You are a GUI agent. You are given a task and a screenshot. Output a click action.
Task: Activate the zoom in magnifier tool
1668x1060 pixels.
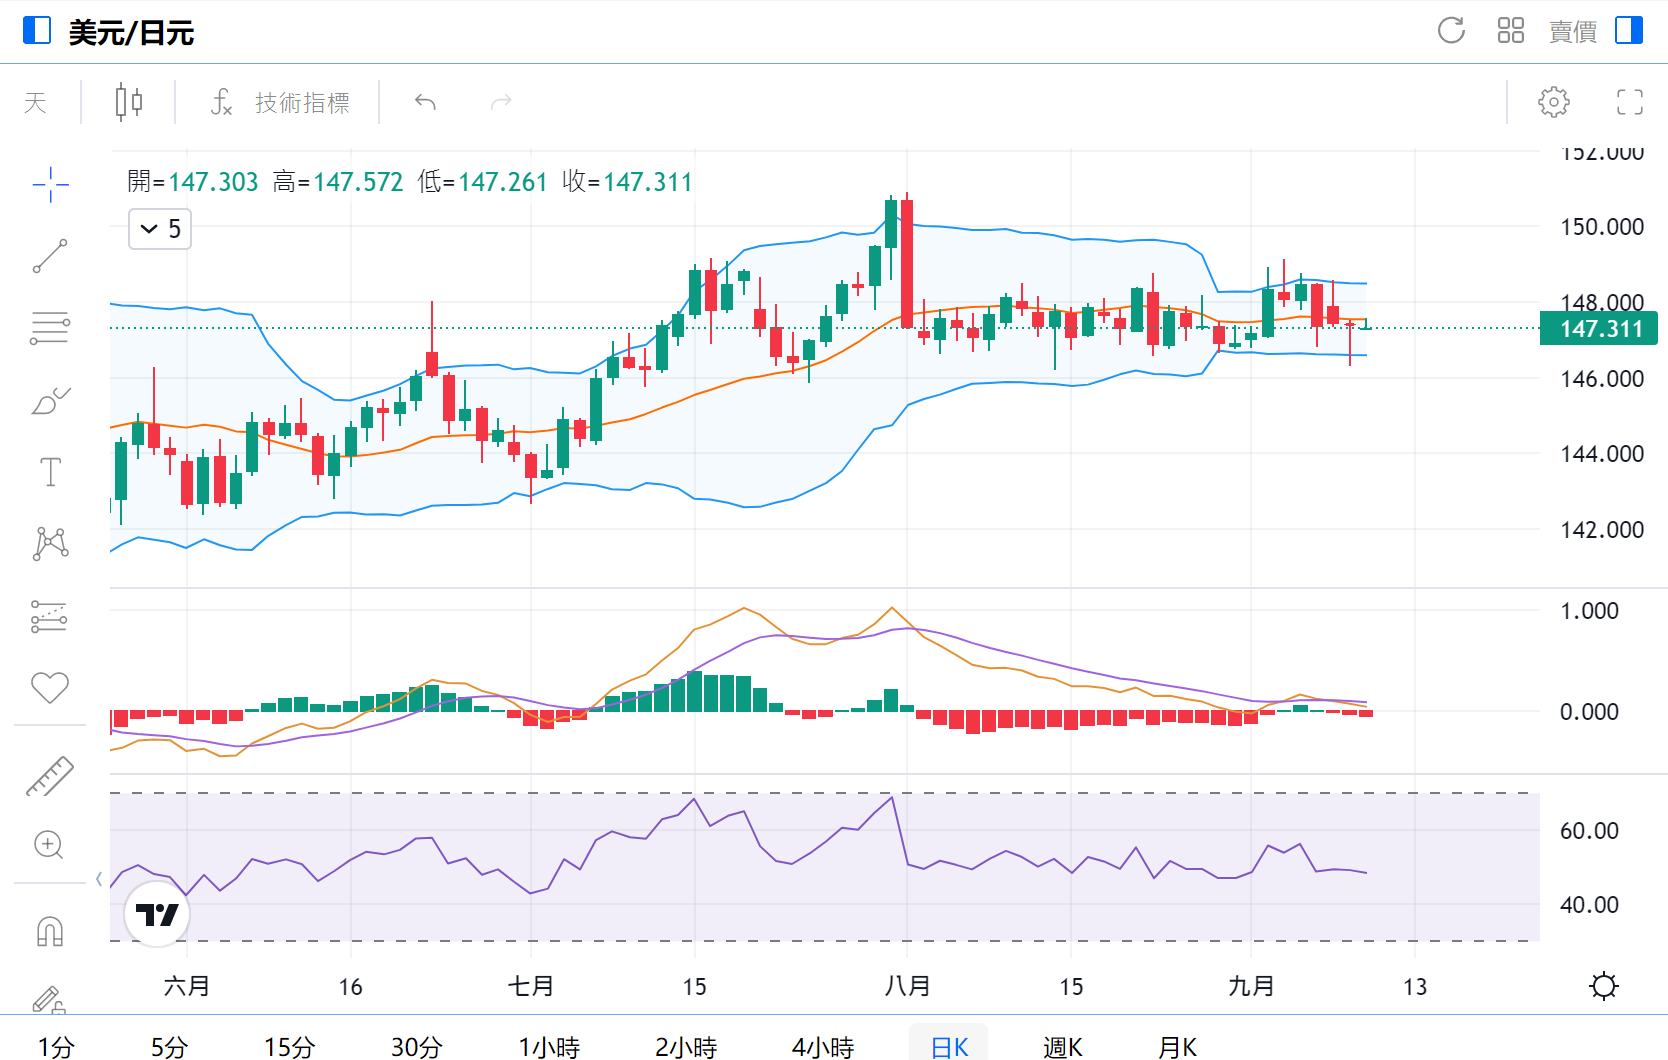coord(50,845)
